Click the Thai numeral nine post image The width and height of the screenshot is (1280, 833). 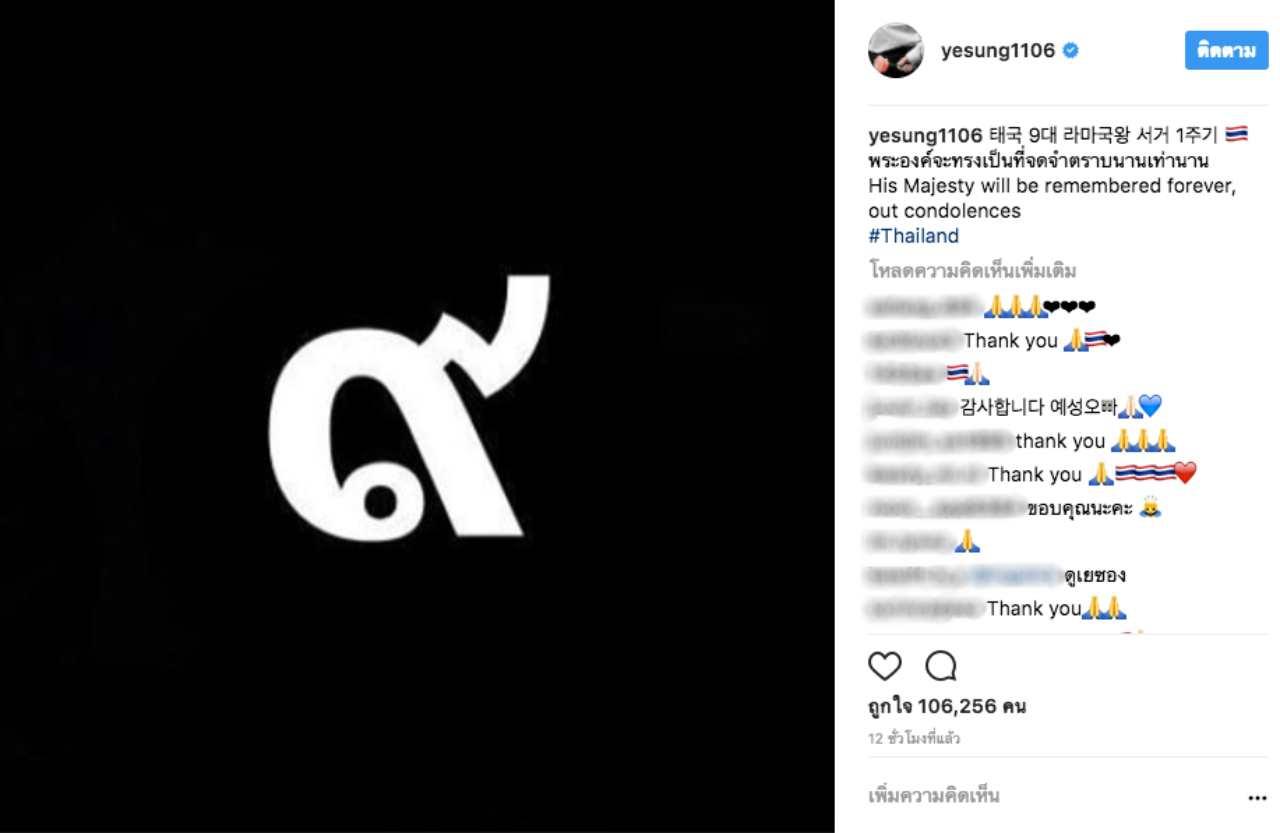pos(417,416)
